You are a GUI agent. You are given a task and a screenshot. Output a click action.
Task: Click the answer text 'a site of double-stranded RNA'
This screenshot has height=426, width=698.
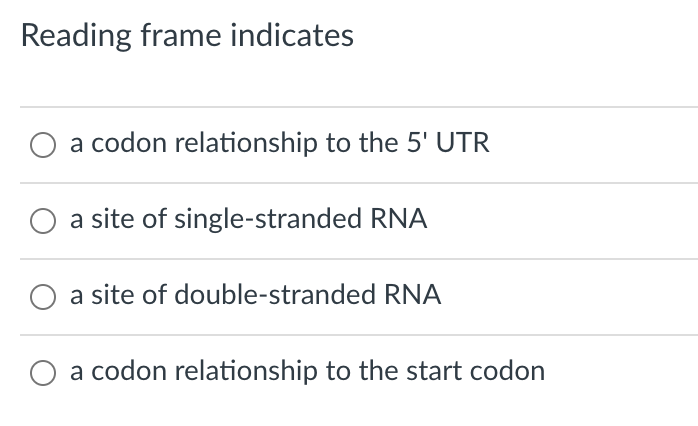click(256, 295)
